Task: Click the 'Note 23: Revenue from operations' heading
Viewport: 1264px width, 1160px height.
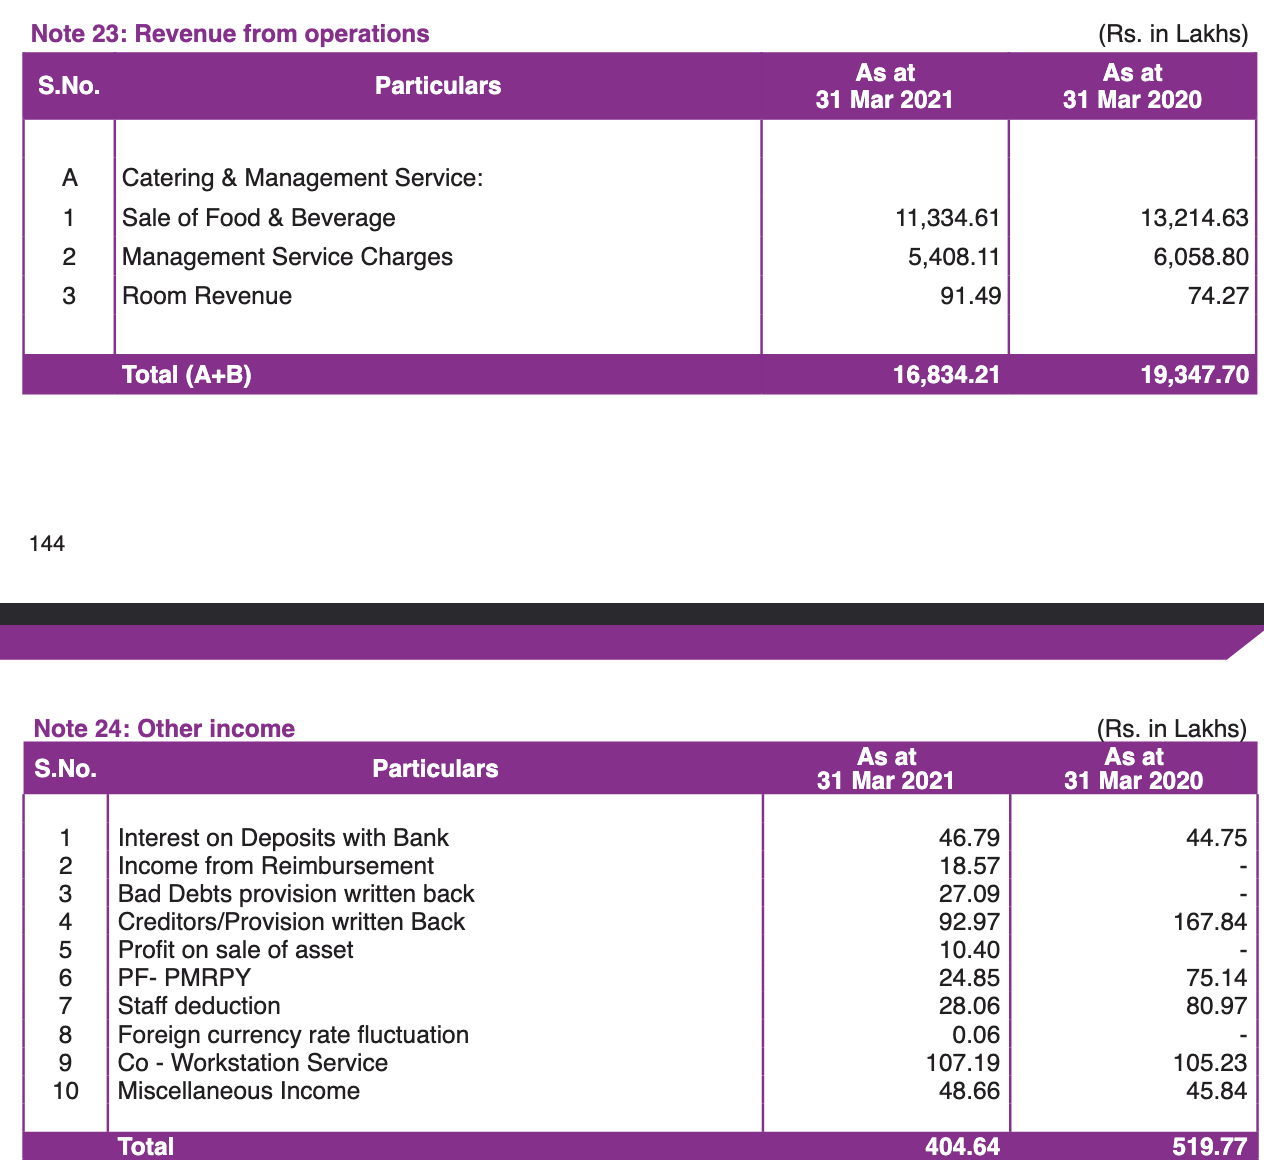Action: click(230, 34)
